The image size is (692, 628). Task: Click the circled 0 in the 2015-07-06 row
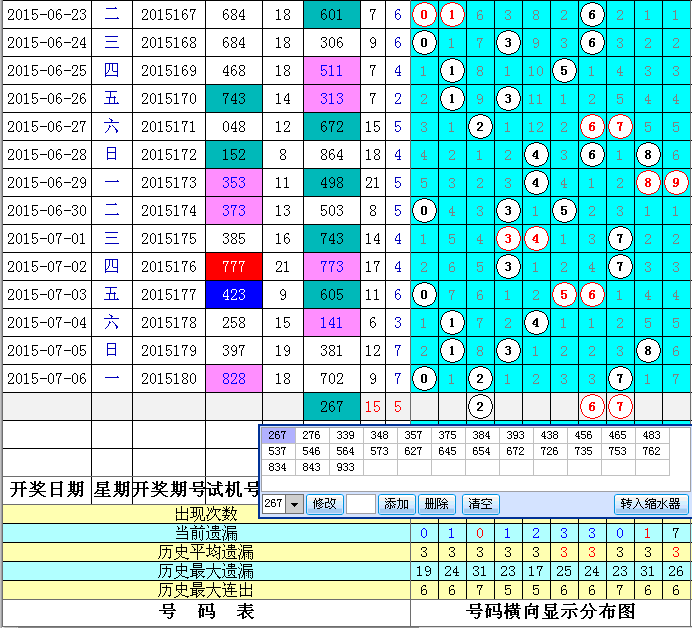pyautogui.click(x=424, y=379)
